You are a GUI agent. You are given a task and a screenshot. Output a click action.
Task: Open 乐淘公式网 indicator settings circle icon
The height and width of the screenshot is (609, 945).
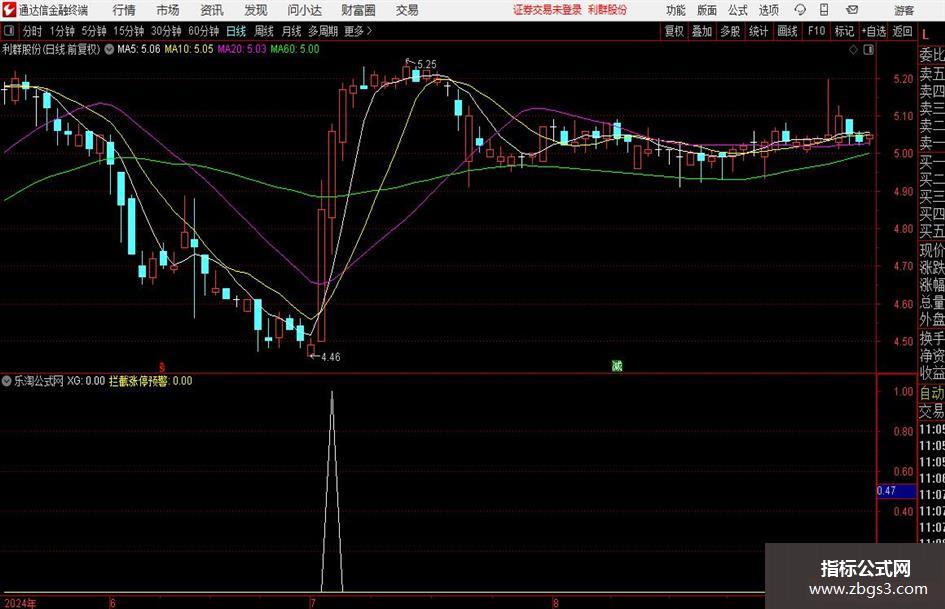coord(7,381)
